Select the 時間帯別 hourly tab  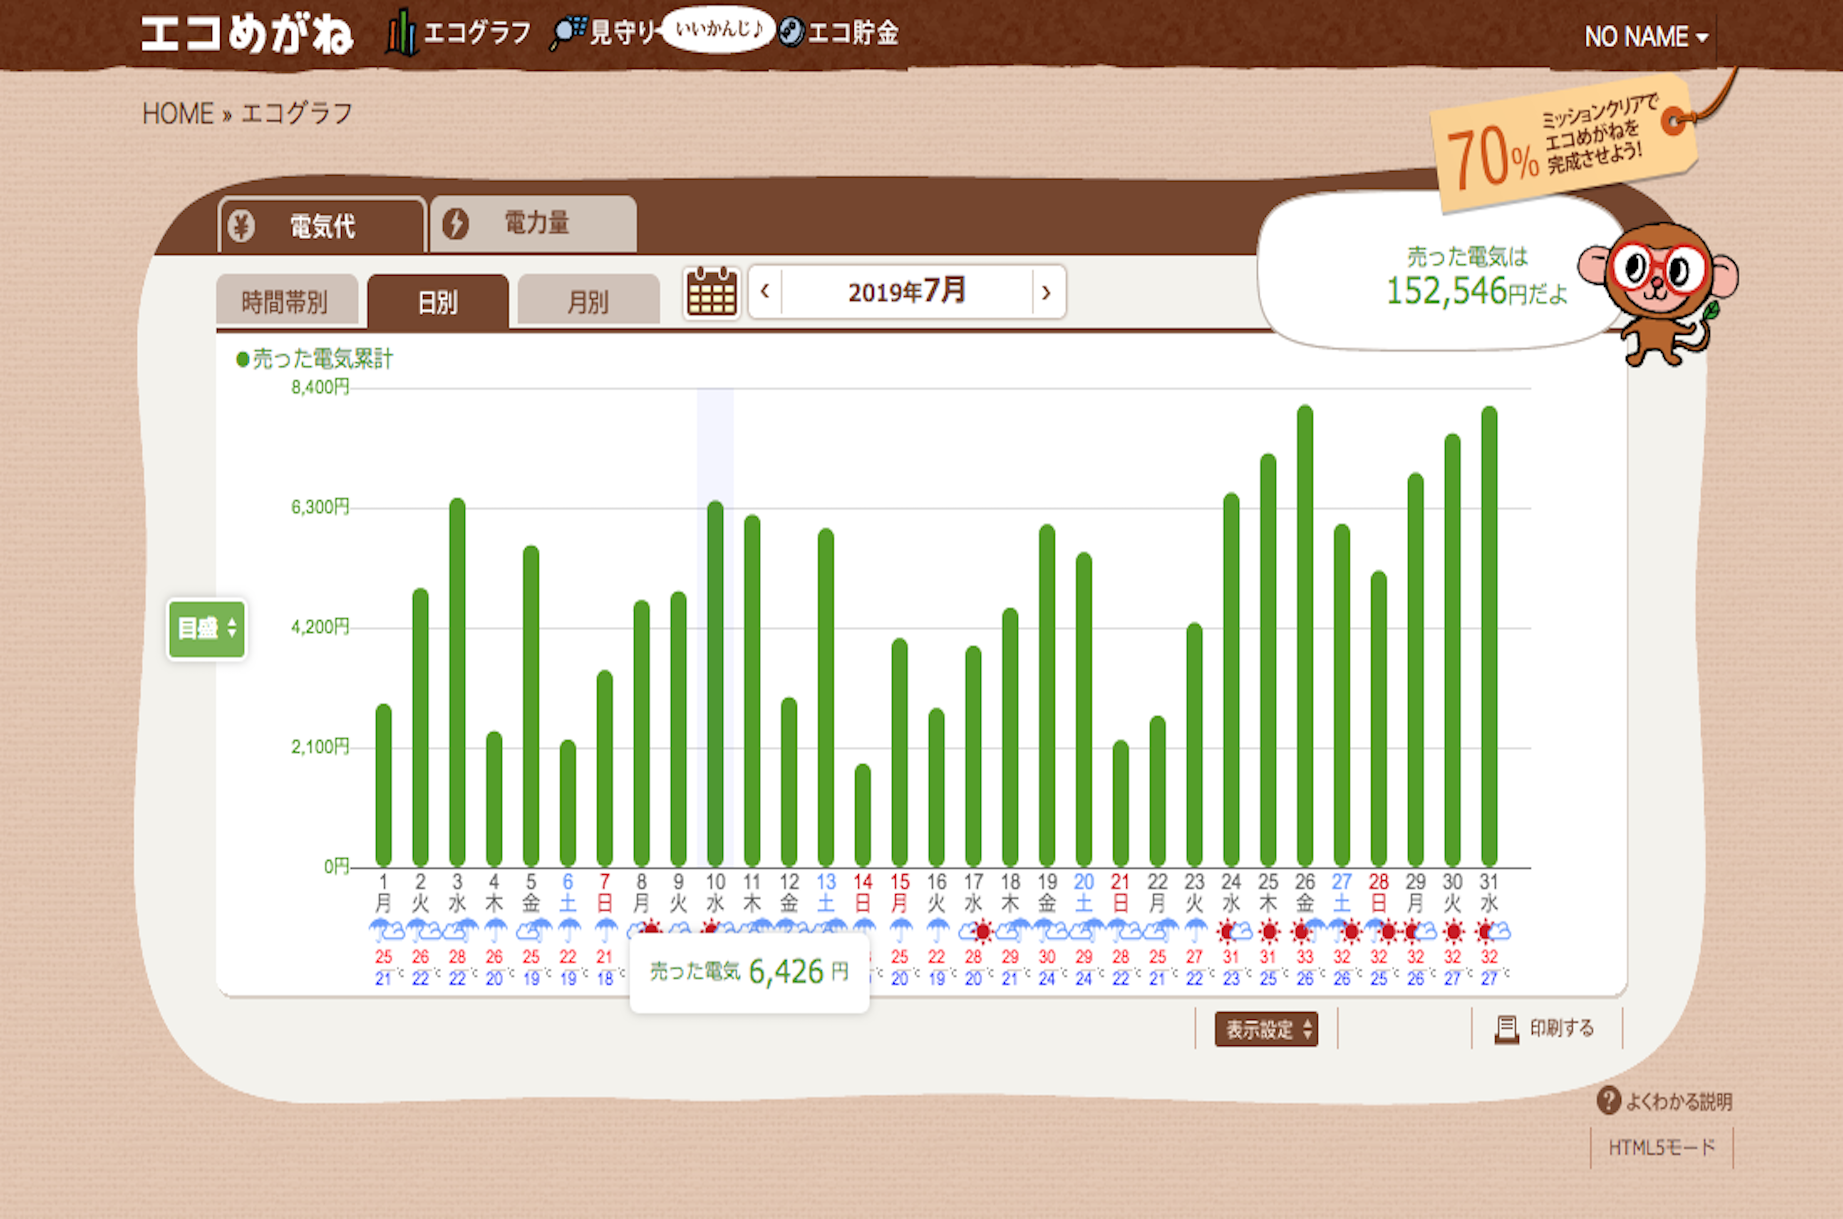point(285,302)
